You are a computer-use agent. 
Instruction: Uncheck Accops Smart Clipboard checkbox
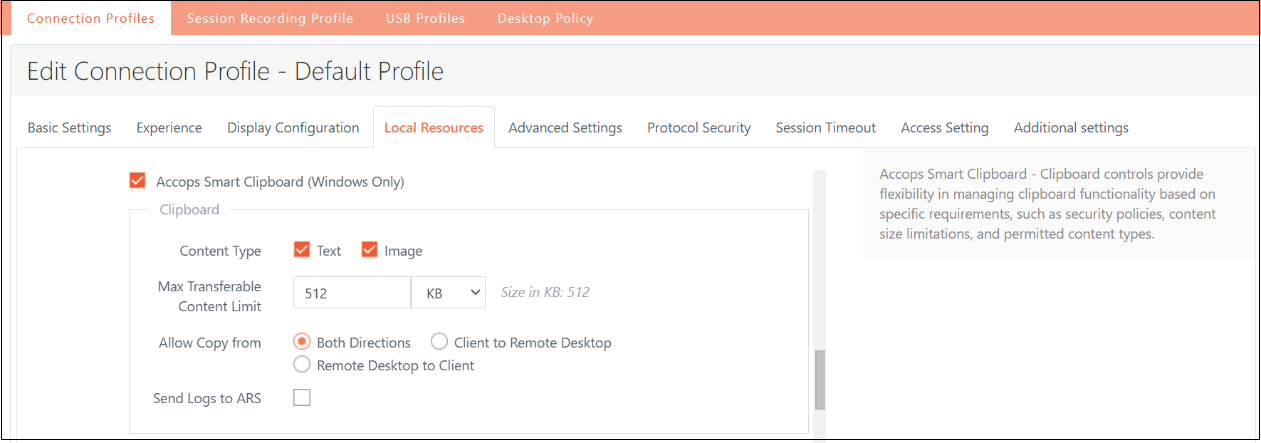point(138,181)
